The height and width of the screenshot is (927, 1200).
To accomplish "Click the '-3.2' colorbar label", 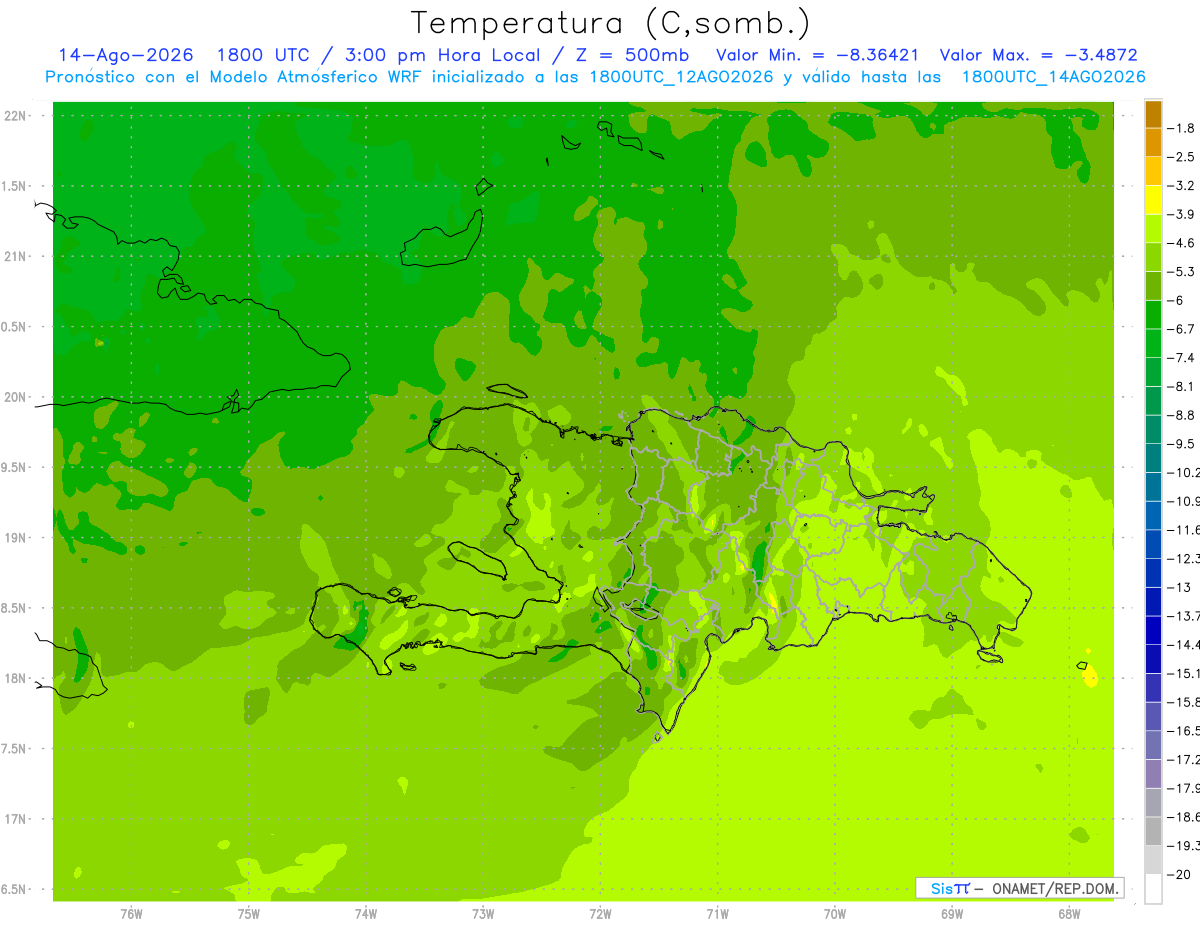I will pyautogui.click(x=1182, y=185).
